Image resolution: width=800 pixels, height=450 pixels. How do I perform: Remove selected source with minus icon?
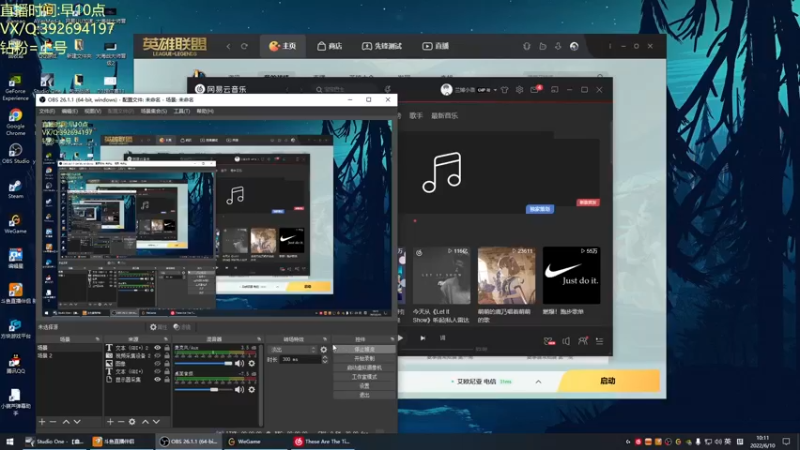click(x=121, y=422)
